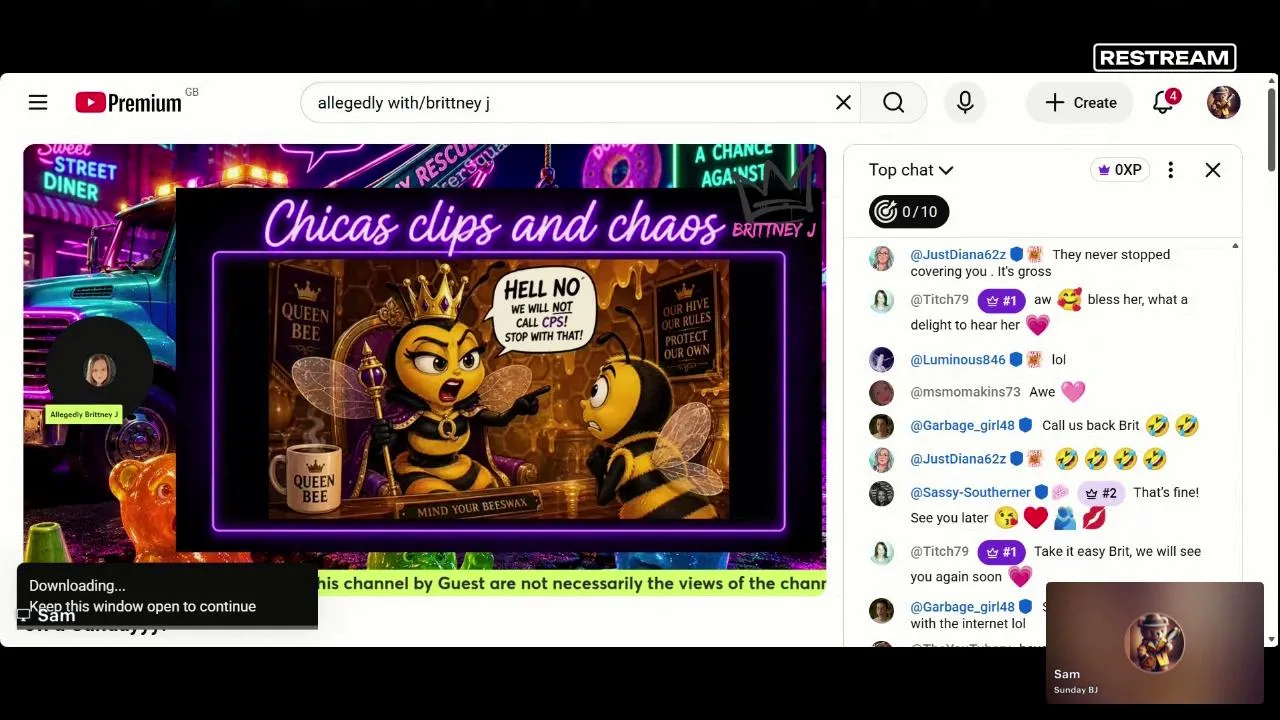The height and width of the screenshot is (720, 1280).
Task: Open @Titch79 on 'aw bless her' message
Action: (x=939, y=300)
